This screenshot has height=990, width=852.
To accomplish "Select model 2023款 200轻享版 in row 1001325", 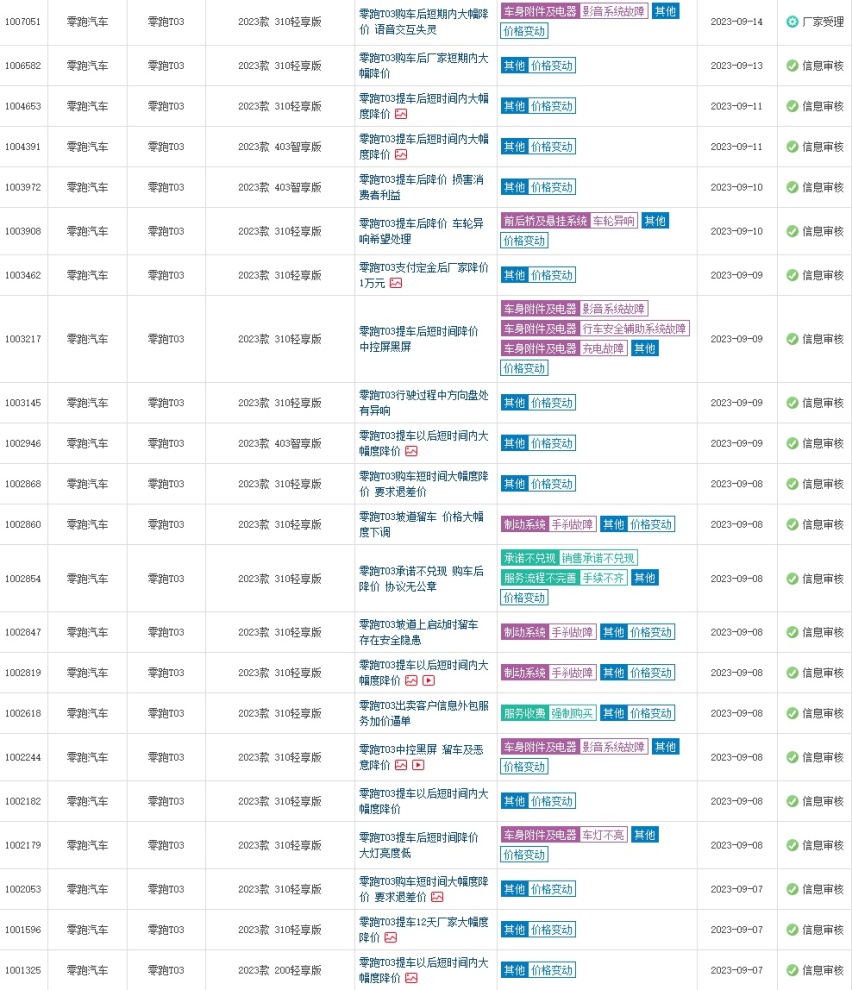I will point(280,970).
